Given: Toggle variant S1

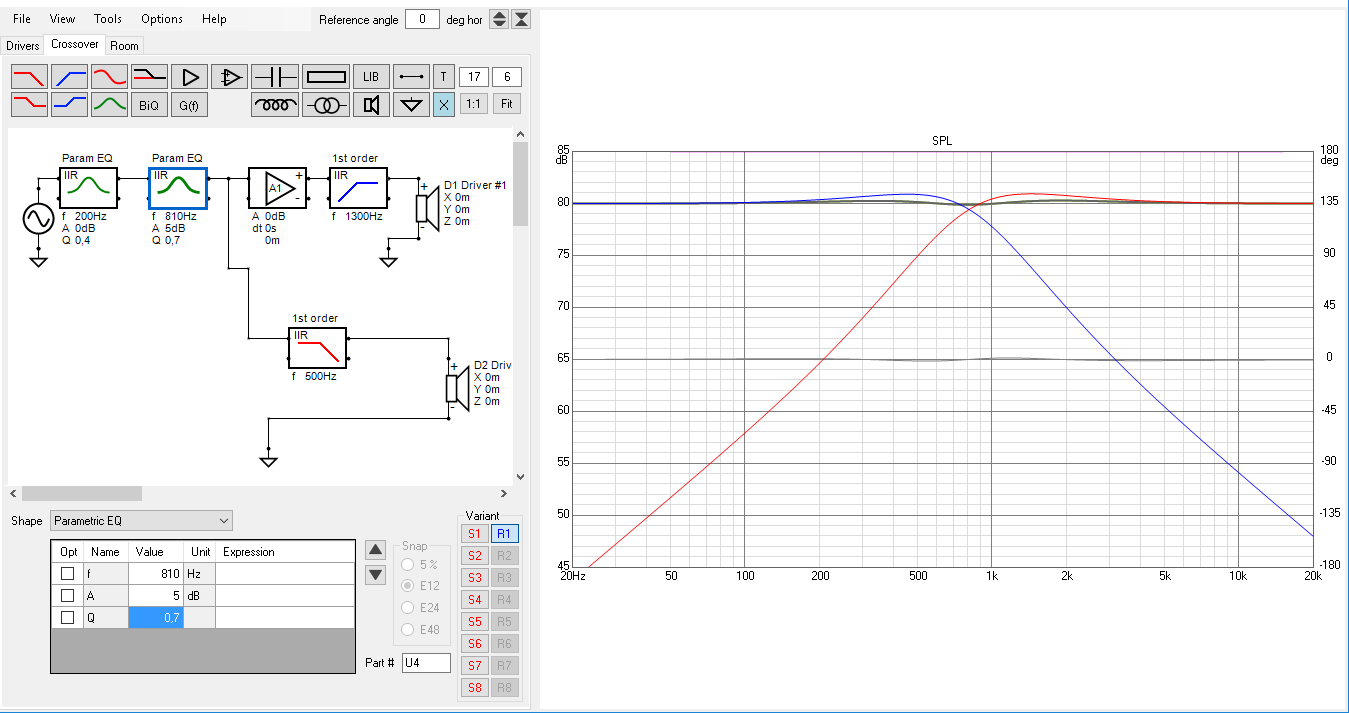Looking at the screenshot, I should coord(475,534).
